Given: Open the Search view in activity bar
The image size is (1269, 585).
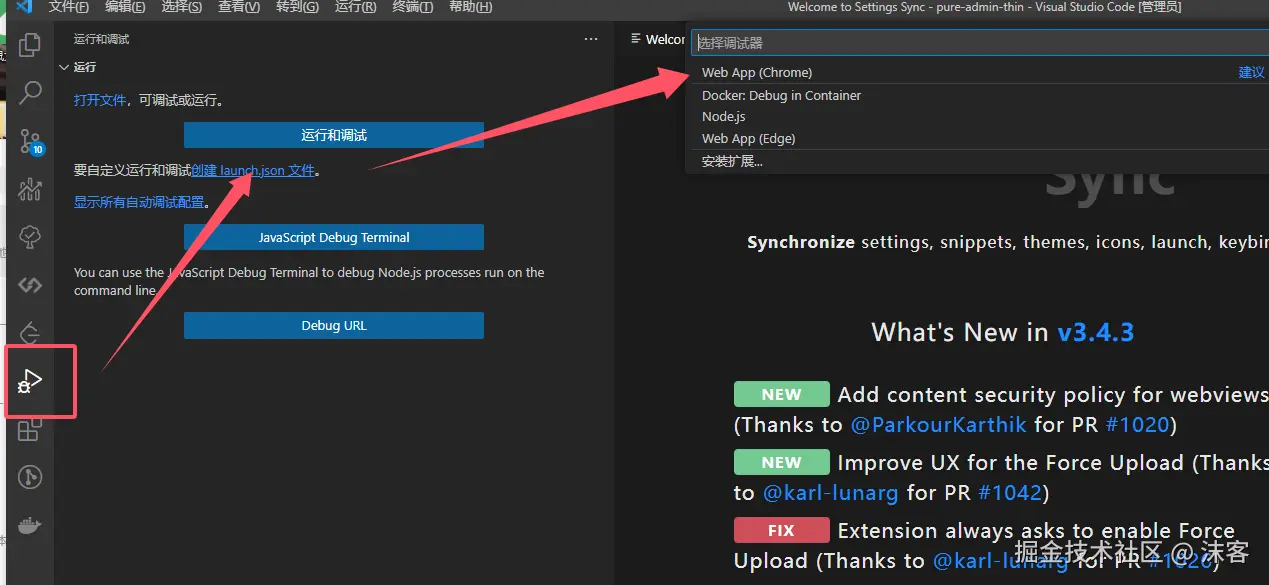Looking at the screenshot, I should (x=31, y=93).
